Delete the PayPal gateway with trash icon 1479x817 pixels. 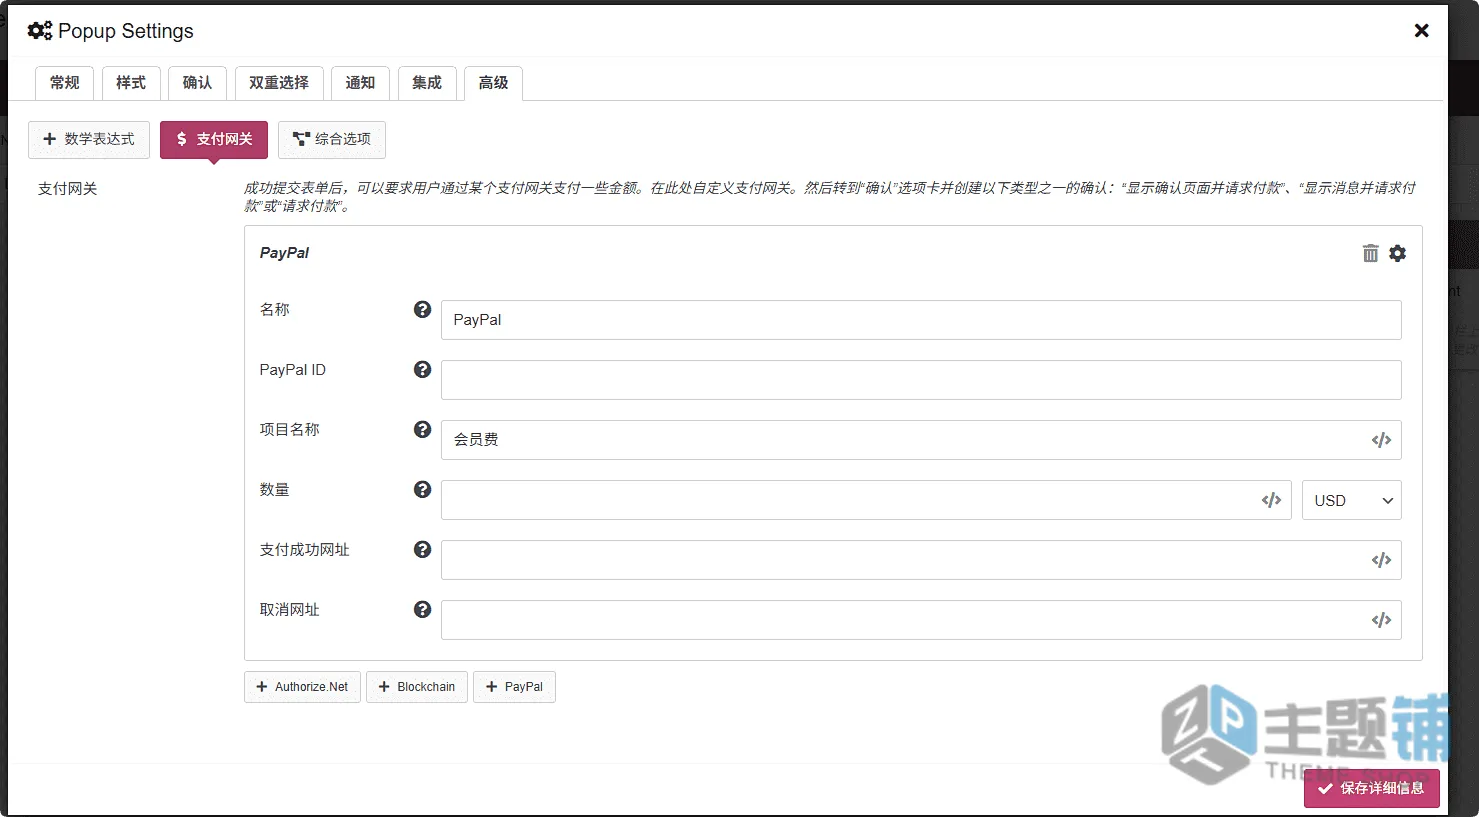pyautogui.click(x=1370, y=253)
